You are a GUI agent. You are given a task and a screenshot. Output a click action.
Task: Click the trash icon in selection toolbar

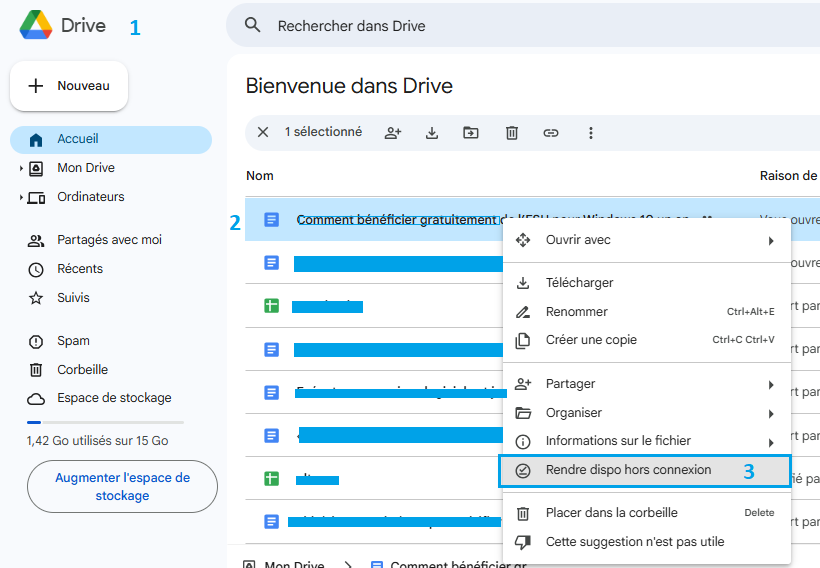point(511,133)
